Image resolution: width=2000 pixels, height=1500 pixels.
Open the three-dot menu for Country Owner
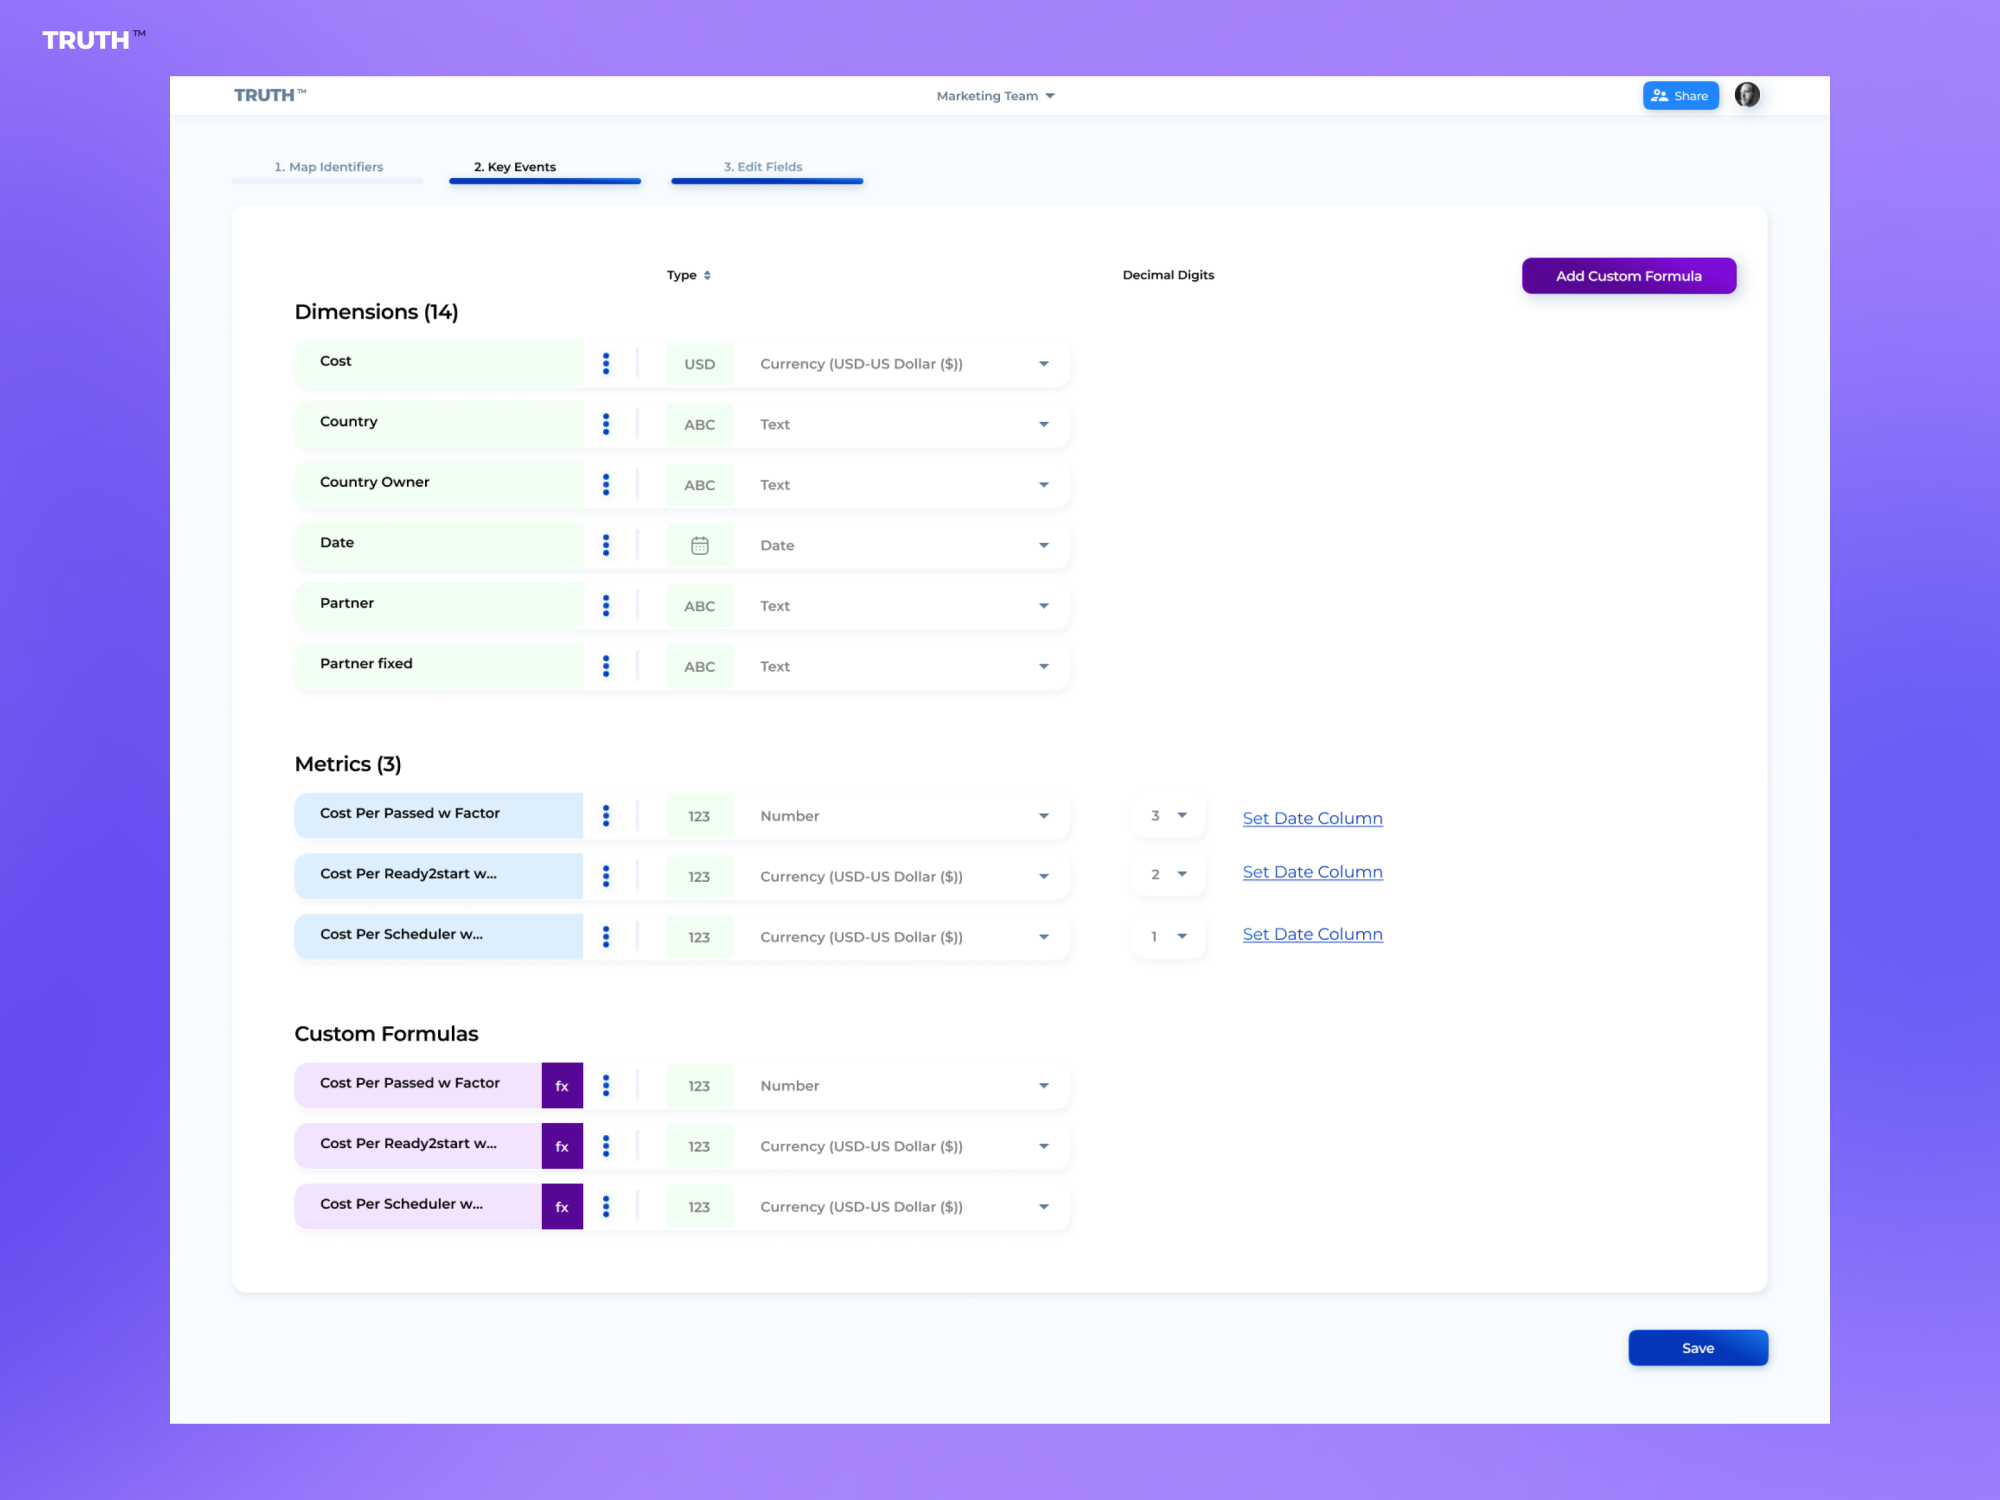tap(606, 485)
